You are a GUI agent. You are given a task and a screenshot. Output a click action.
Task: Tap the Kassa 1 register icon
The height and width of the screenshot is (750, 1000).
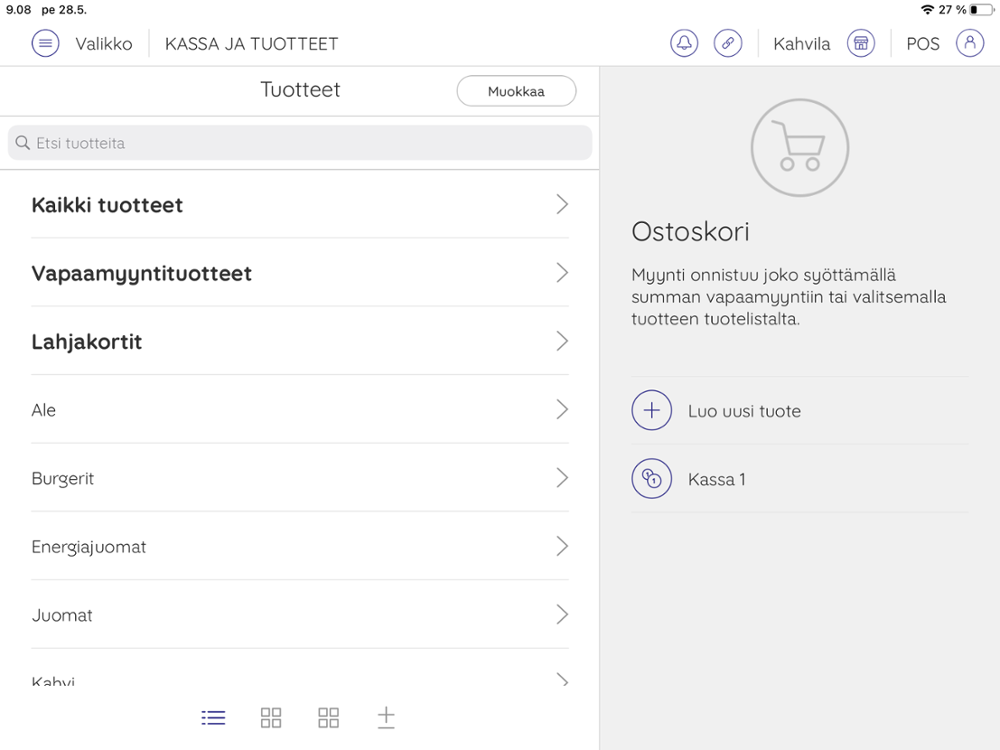tap(652, 479)
